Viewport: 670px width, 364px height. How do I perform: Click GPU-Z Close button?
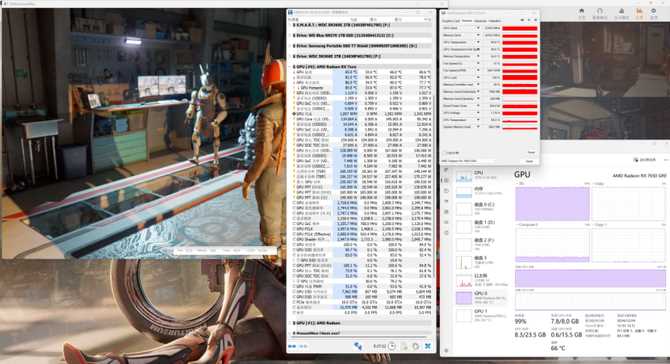point(529,161)
